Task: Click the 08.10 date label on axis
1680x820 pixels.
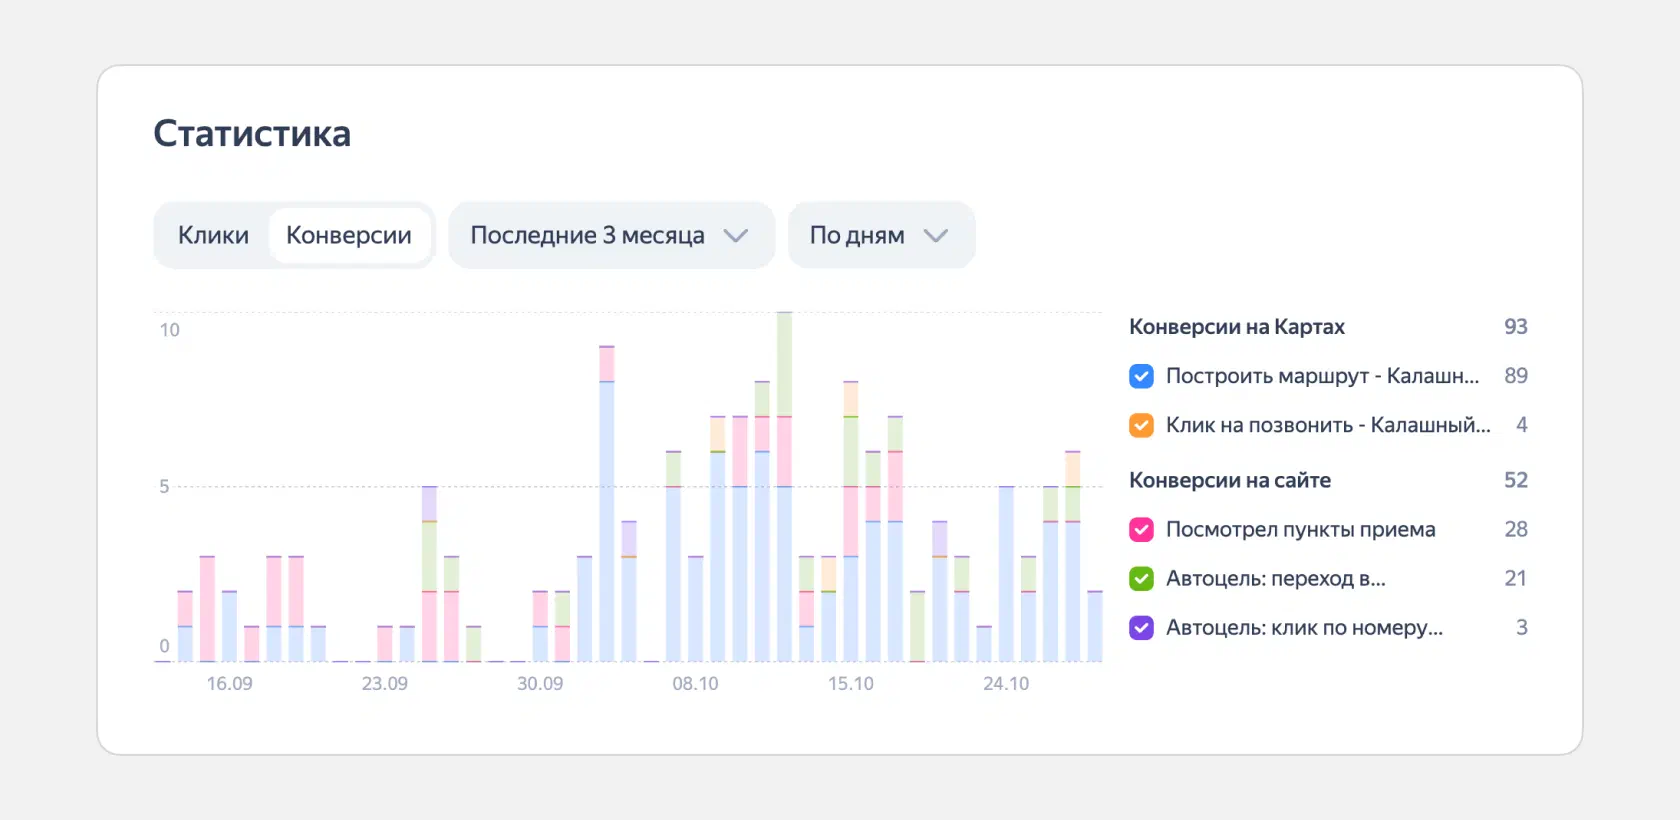Action: point(695,683)
